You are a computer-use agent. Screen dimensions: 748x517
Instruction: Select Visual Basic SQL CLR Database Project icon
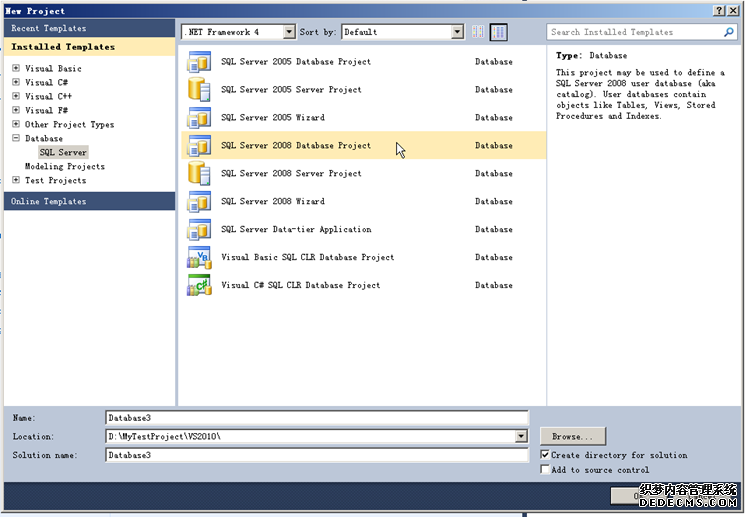pos(199,258)
